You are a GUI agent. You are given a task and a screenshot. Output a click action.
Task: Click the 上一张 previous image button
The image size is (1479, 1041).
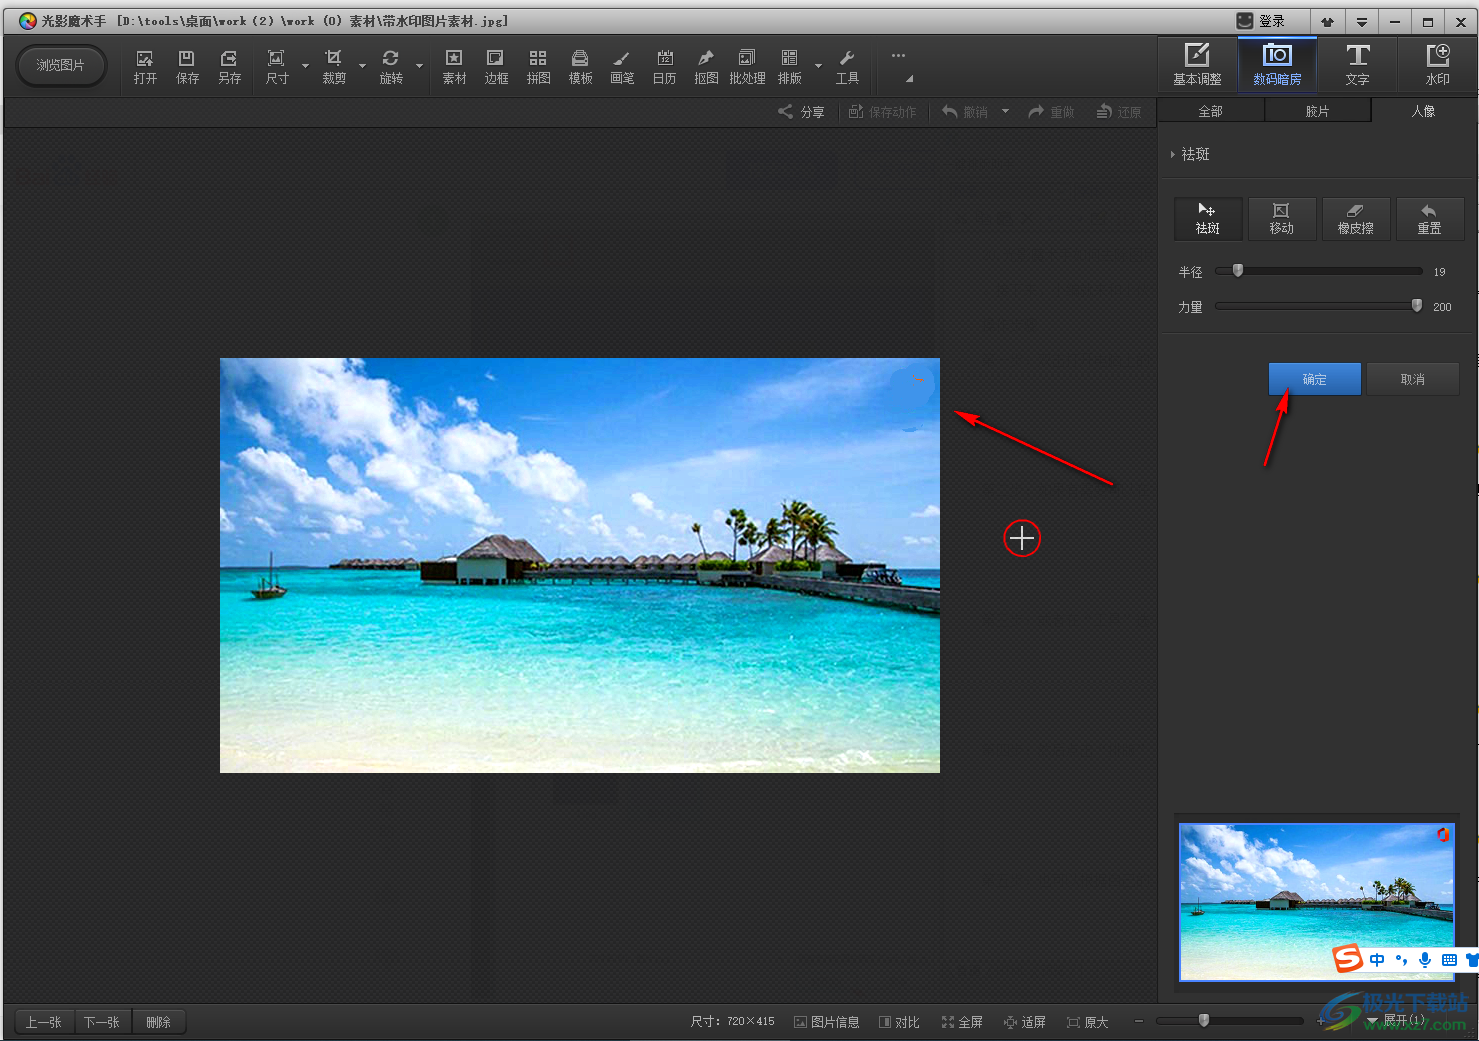pyautogui.click(x=44, y=1022)
